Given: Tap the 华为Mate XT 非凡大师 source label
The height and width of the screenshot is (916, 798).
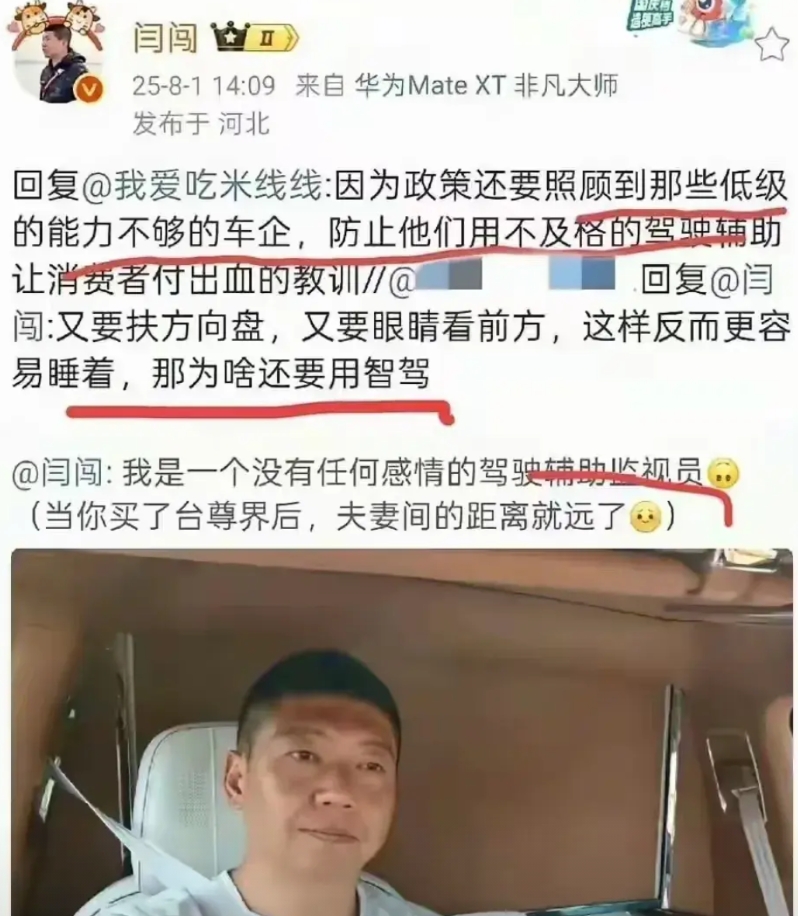Looking at the screenshot, I should pos(486,86).
